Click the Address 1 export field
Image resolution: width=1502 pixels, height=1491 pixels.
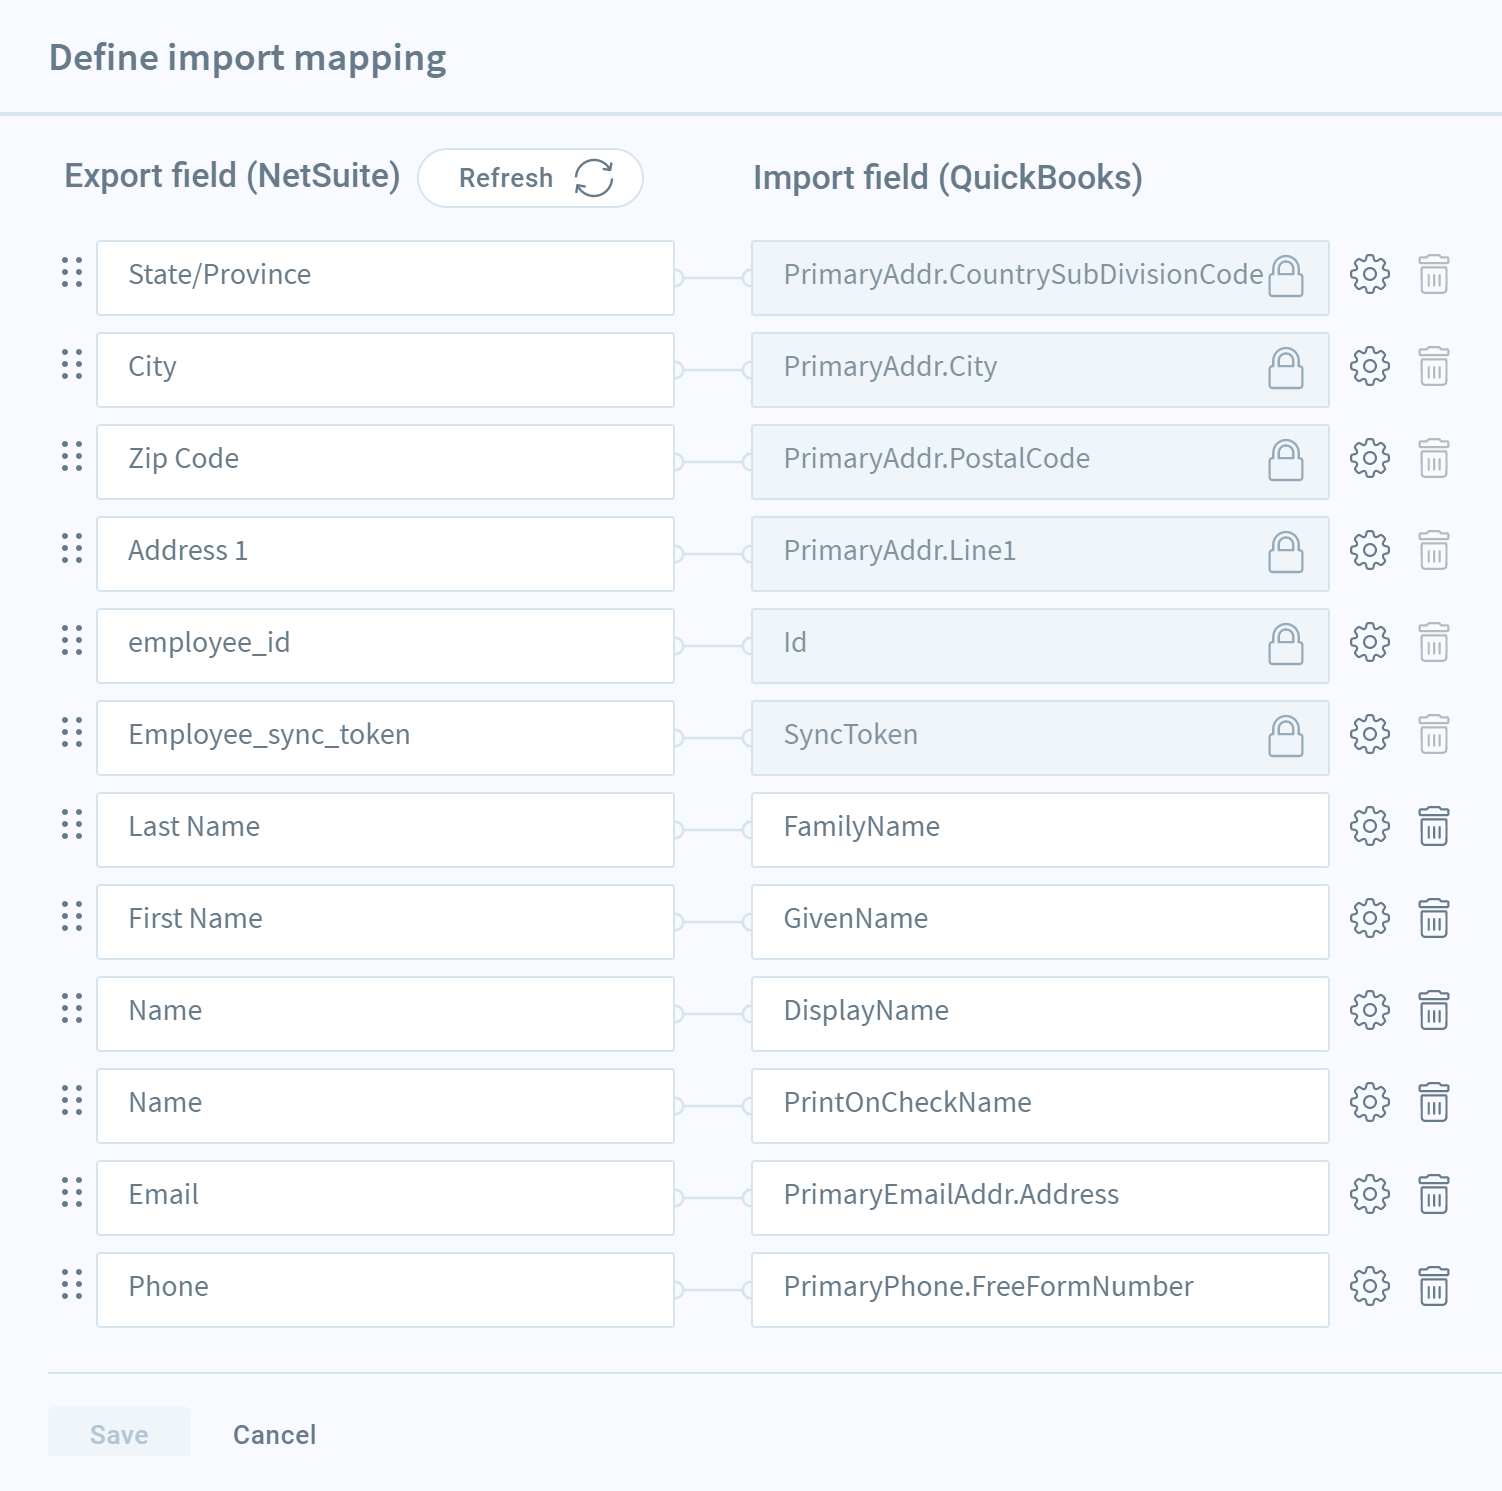tap(385, 554)
